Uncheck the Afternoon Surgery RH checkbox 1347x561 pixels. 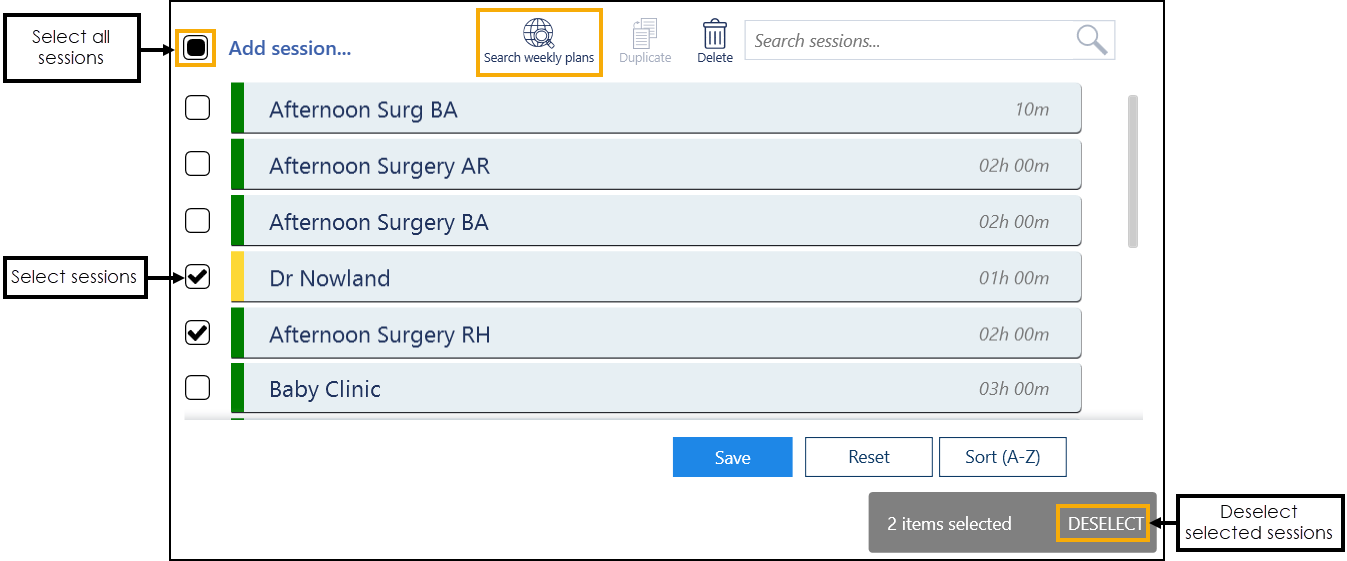tap(198, 333)
